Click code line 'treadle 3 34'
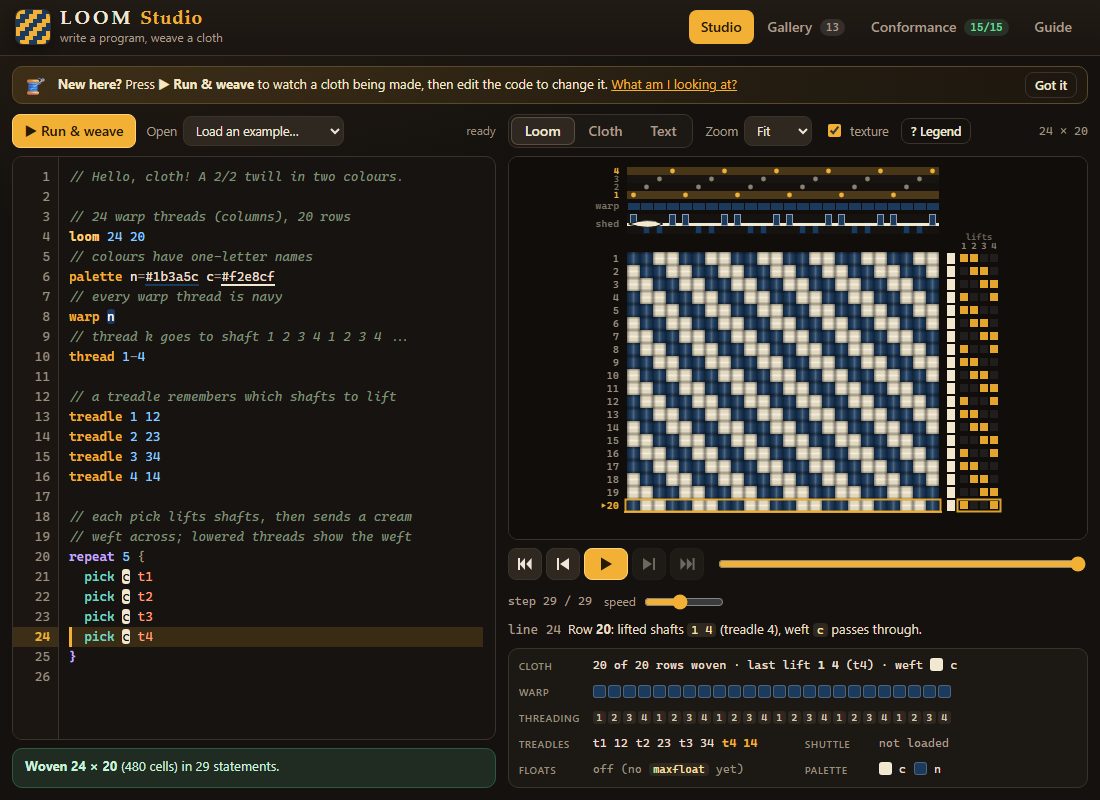 point(114,456)
